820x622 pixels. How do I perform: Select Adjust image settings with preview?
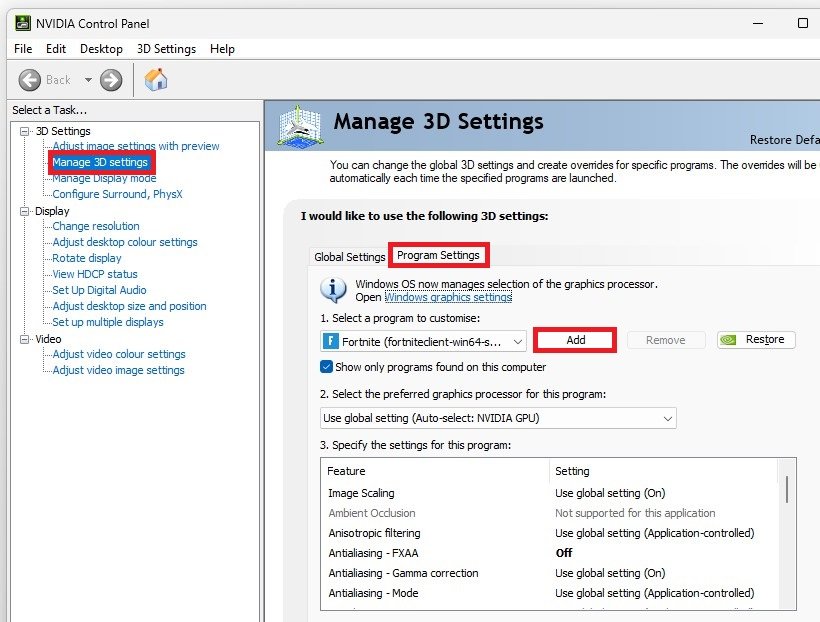(x=135, y=146)
